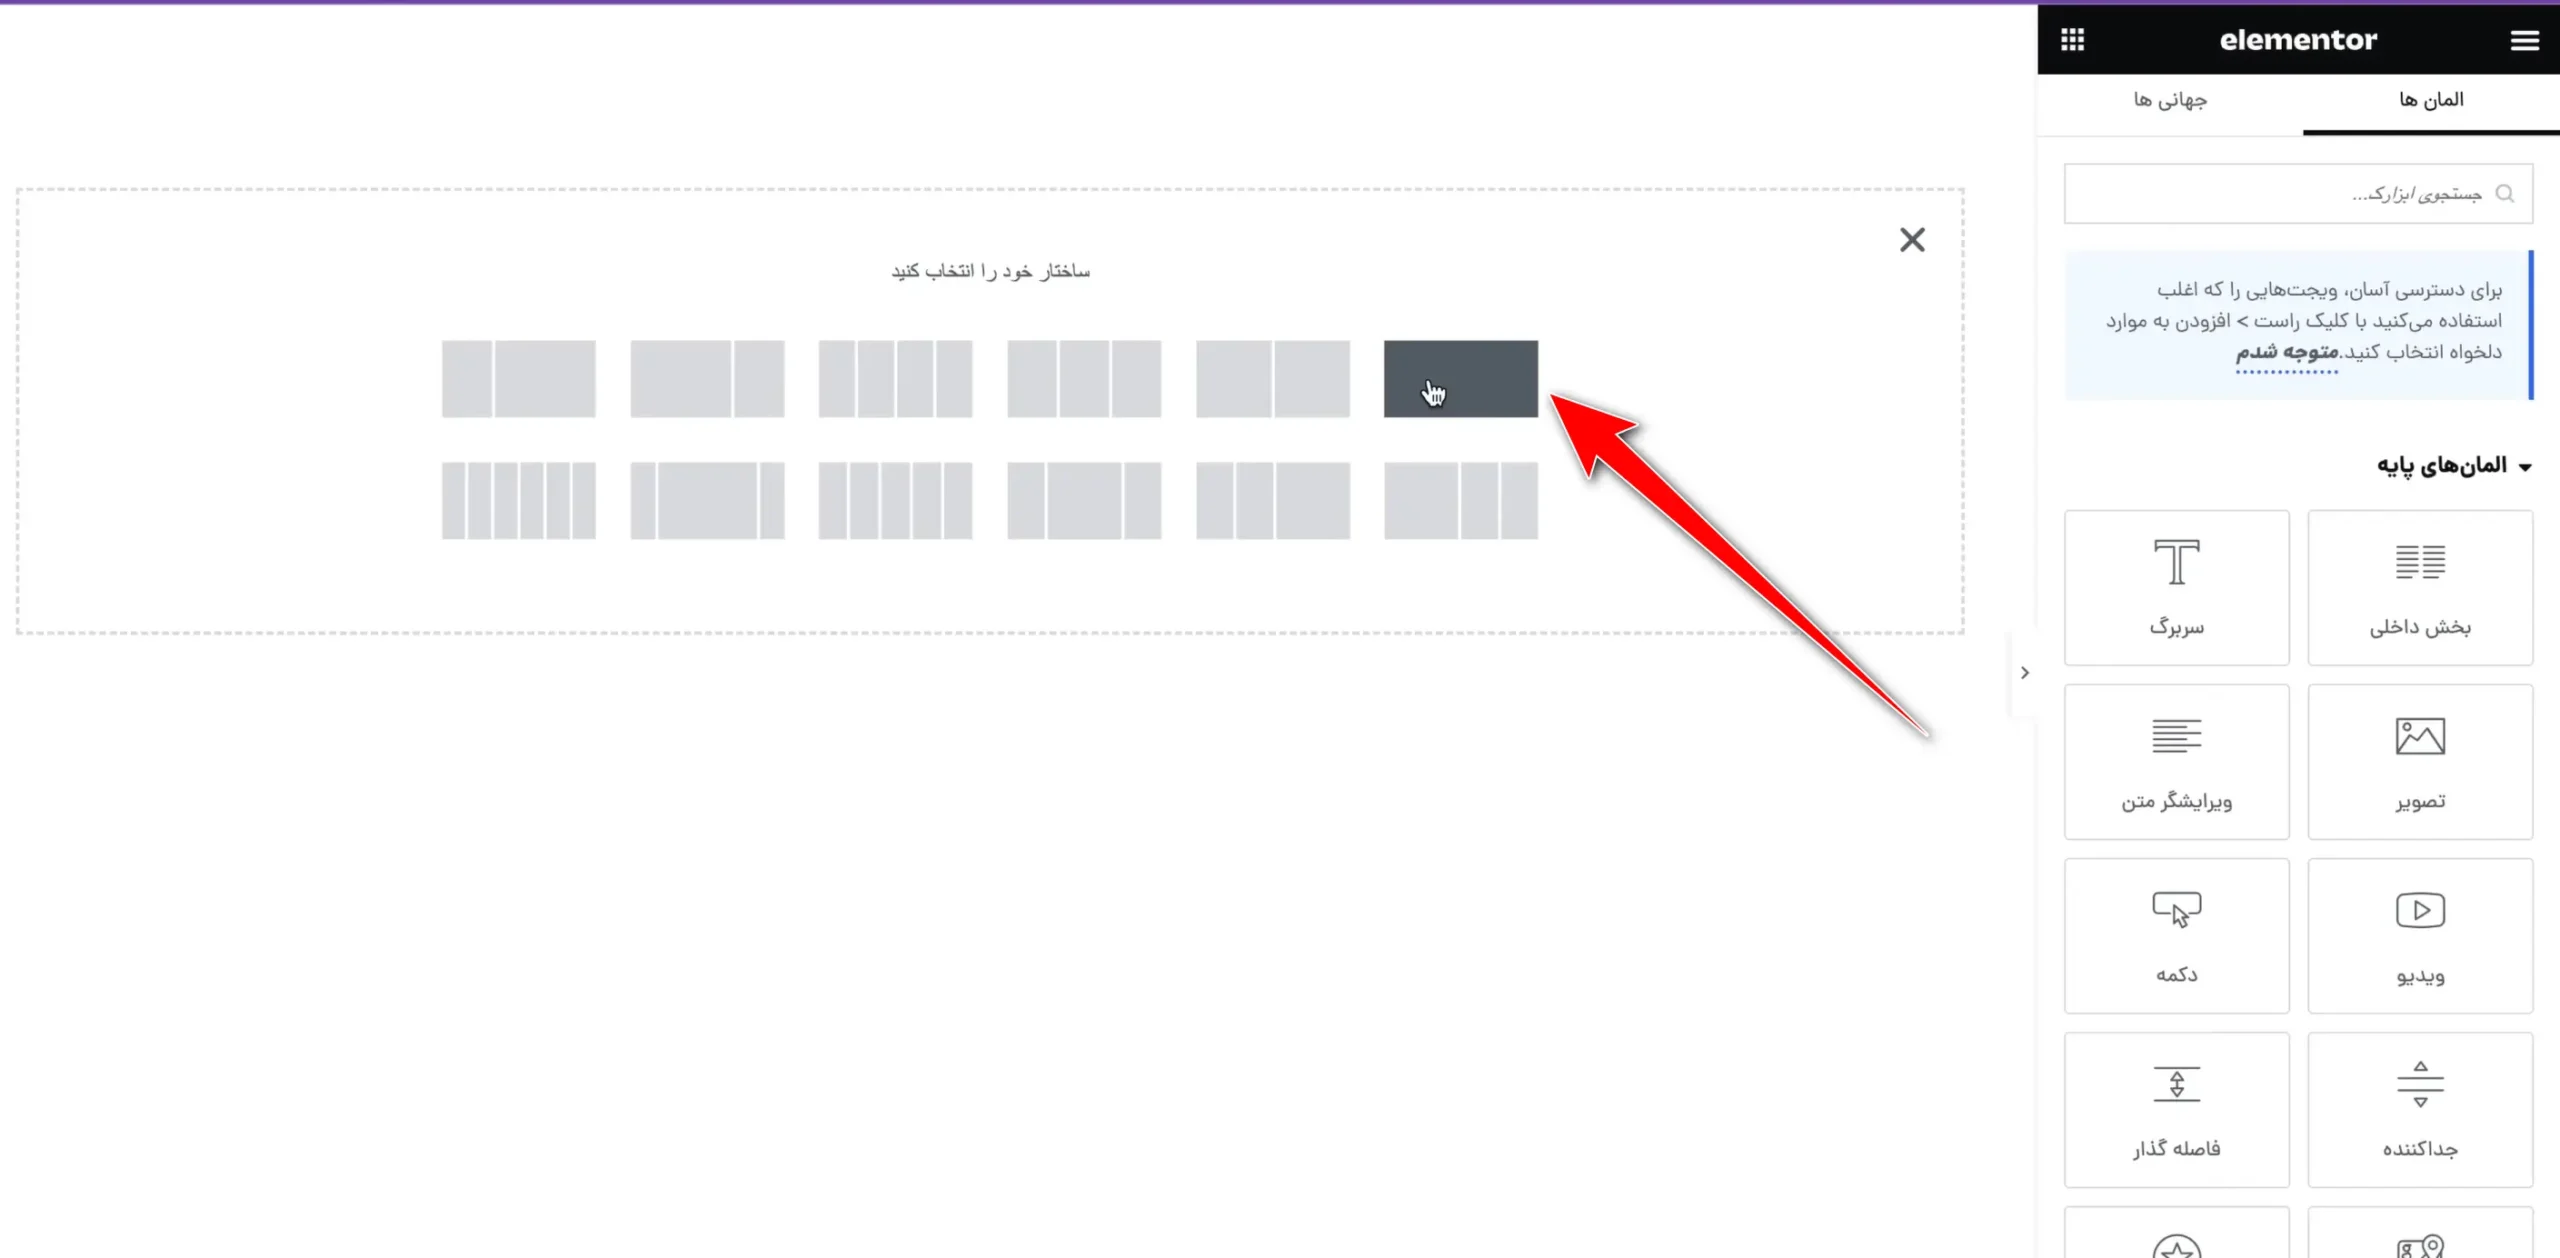Choose the six-column structure preset
2560x1258 pixels.
[518, 501]
